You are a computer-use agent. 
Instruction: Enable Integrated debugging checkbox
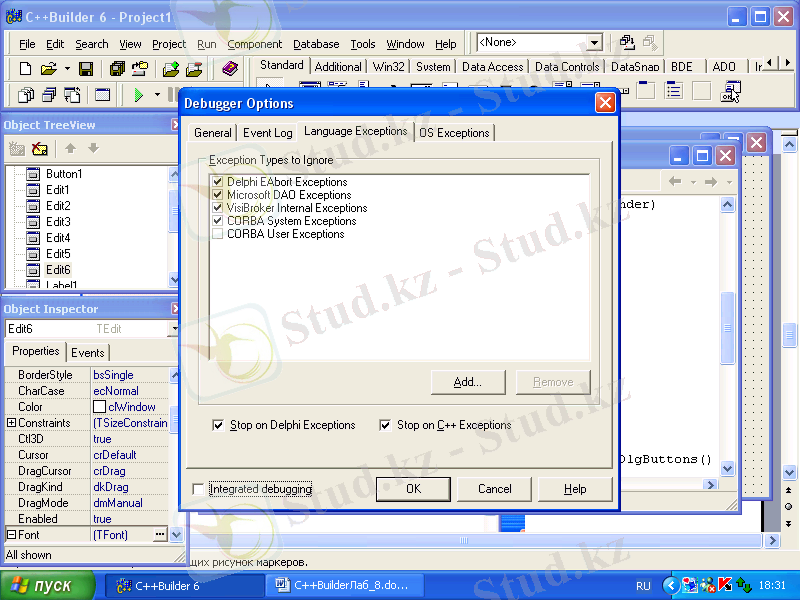pyautogui.click(x=198, y=489)
